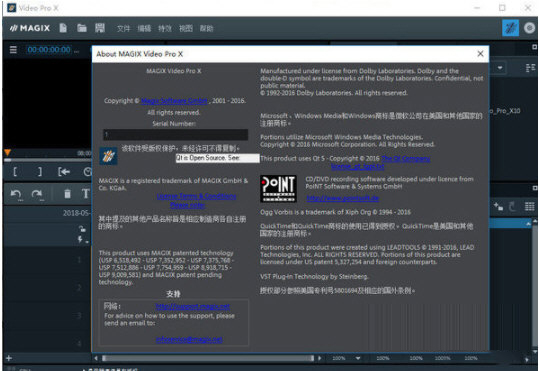539x371 pixels.
Task: Click the clock icon in transport bar
Action: click(88, 172)
